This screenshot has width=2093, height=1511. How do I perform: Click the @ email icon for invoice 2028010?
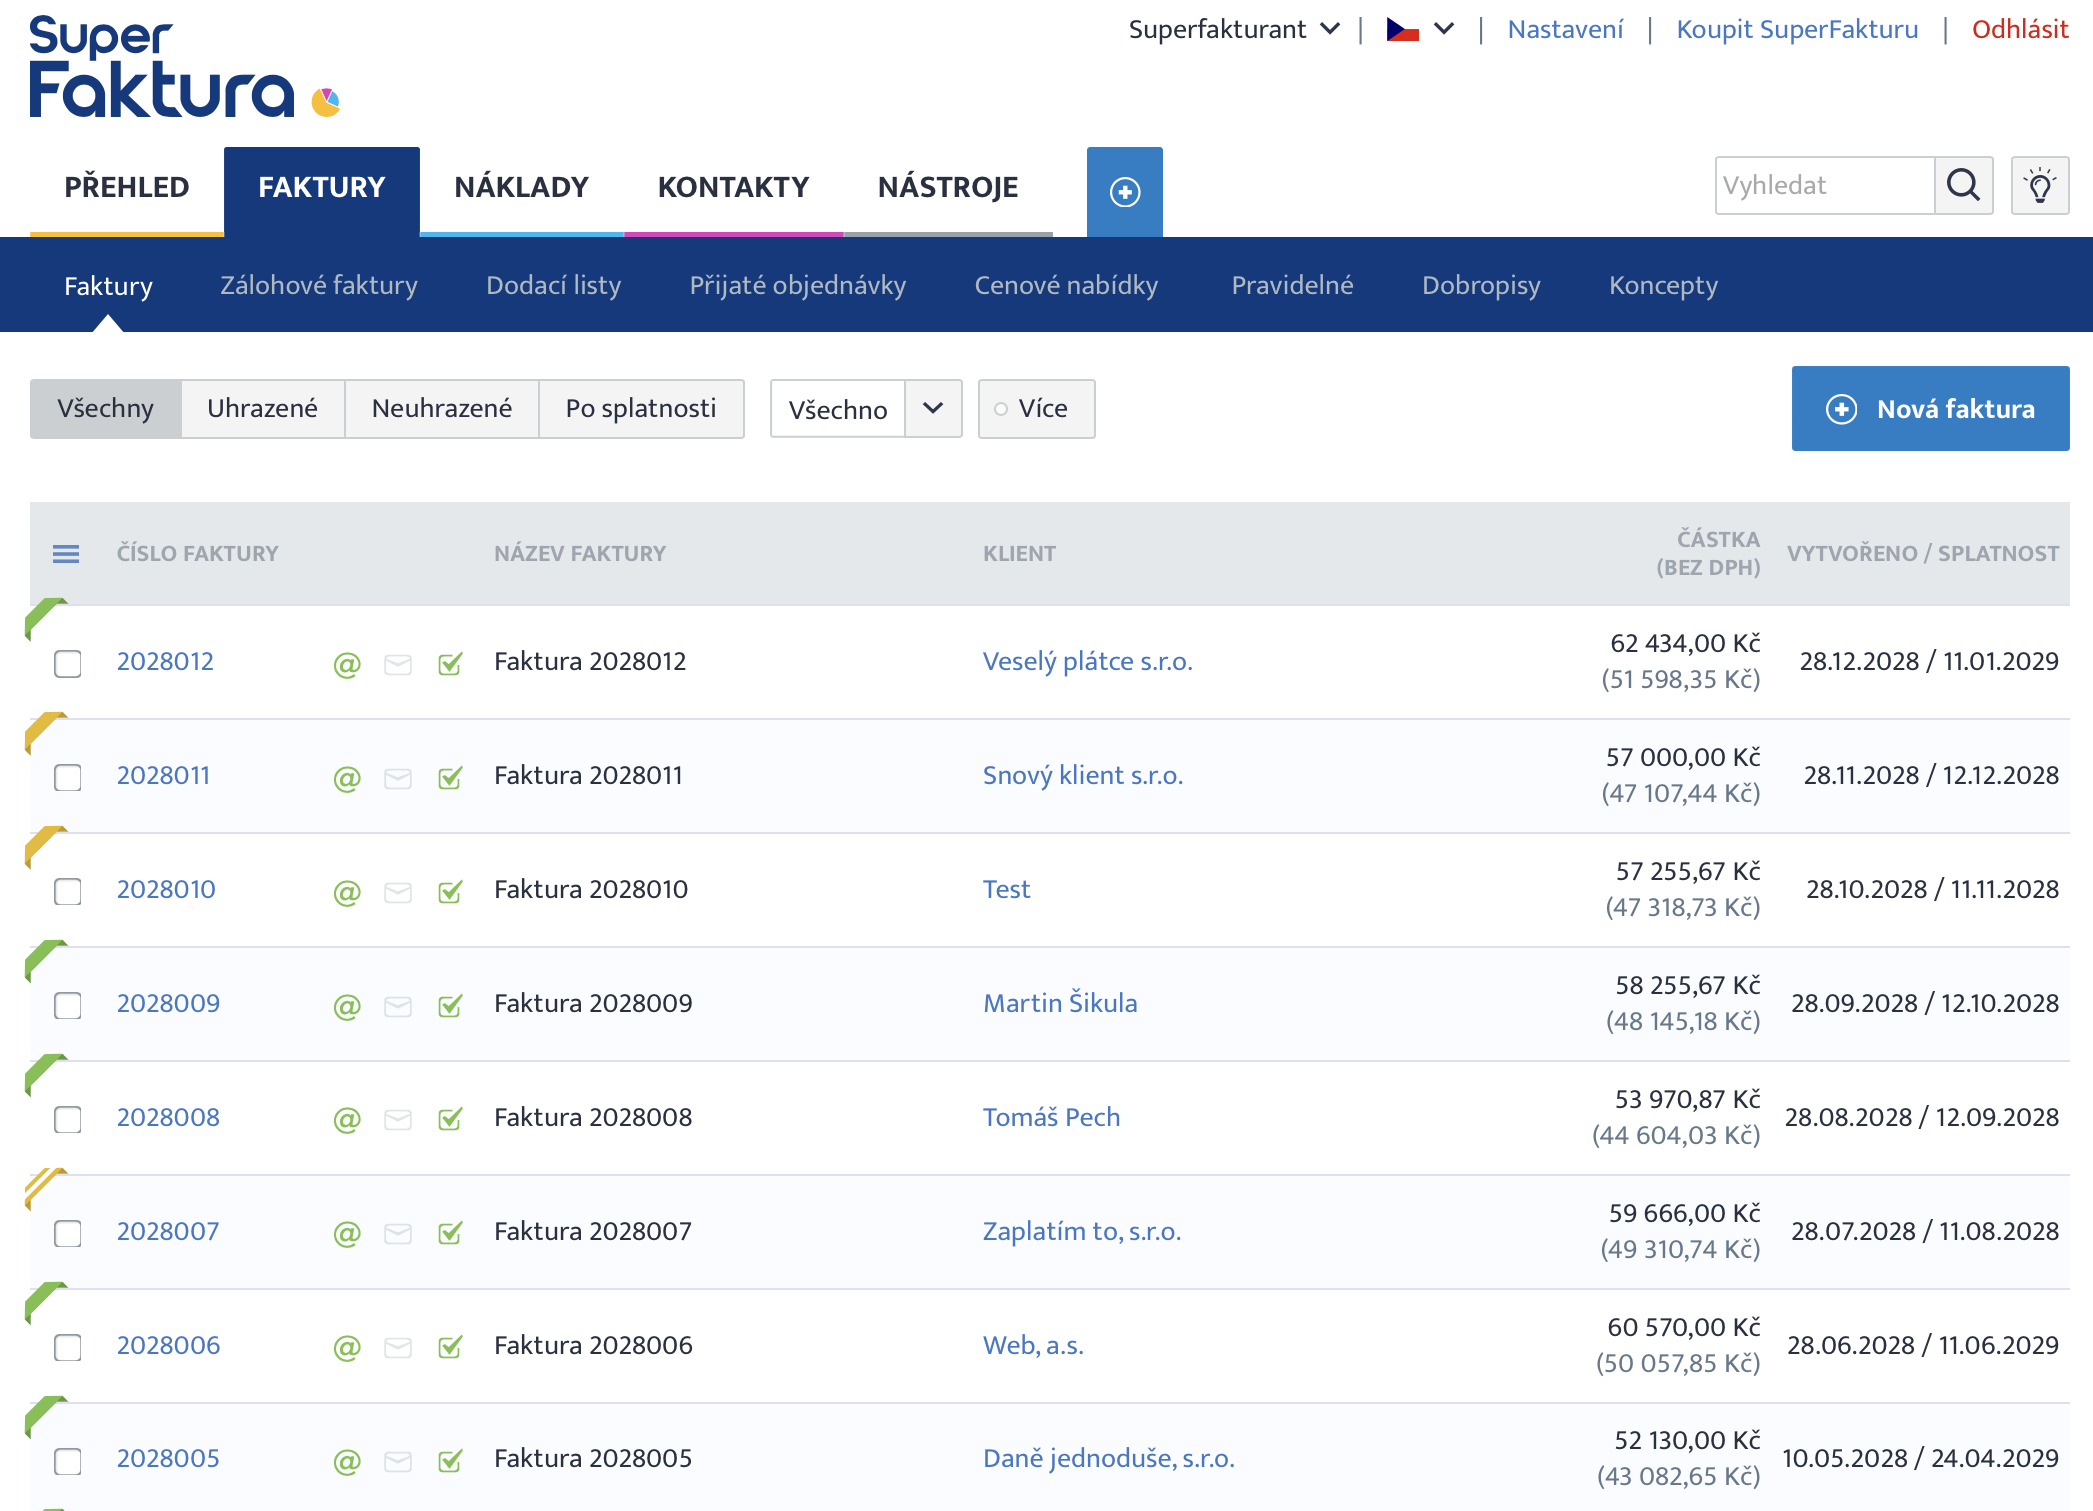click(x=346, y=892)
